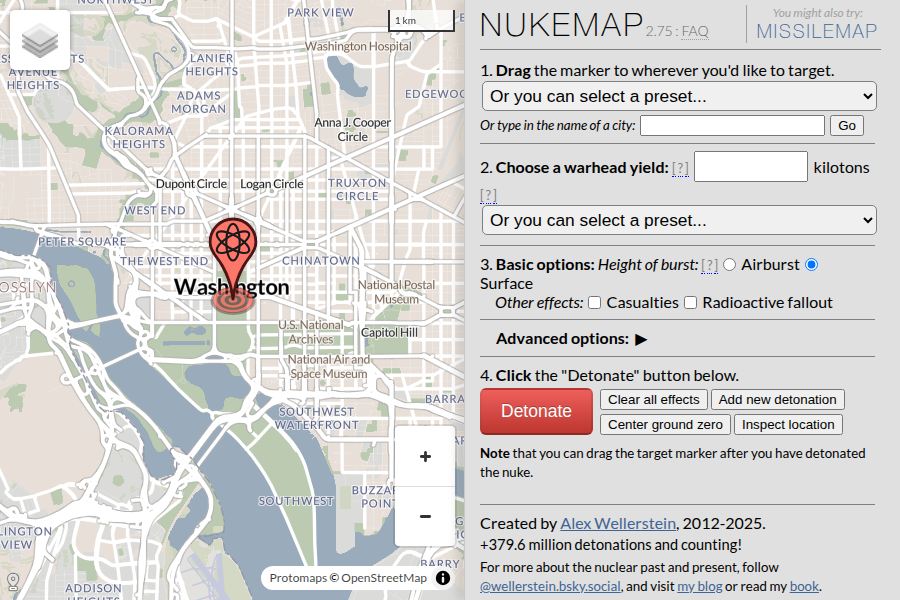This screenshot has height=600, width=900.
Task: Zoom in the map with plus
Action: point(425,456)
